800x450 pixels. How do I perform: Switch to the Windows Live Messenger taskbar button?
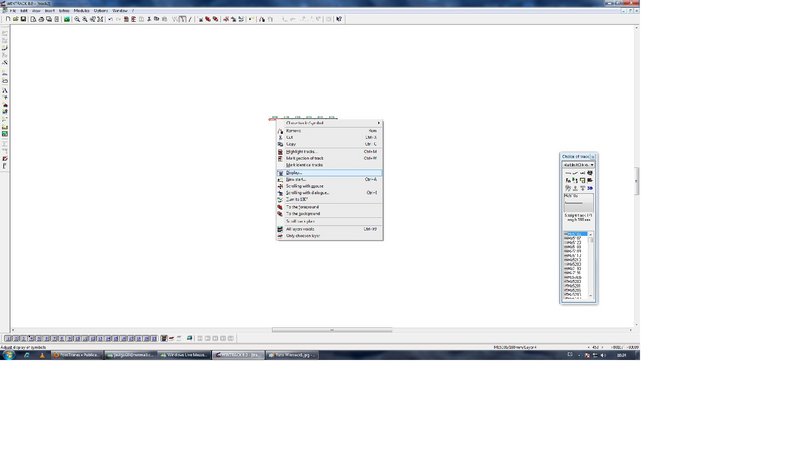[184, 355]
